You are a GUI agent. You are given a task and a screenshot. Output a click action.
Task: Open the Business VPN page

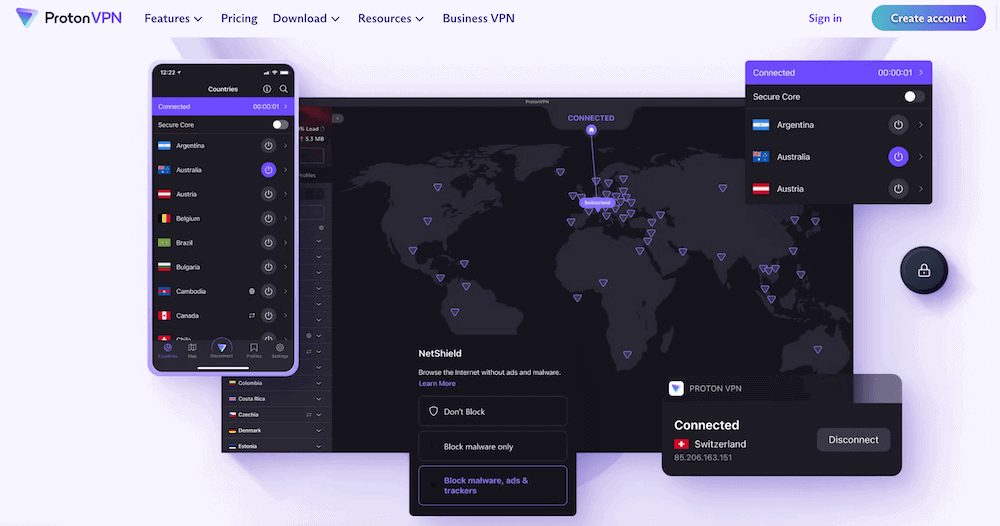pyautogui.click(x=478, y=18)
